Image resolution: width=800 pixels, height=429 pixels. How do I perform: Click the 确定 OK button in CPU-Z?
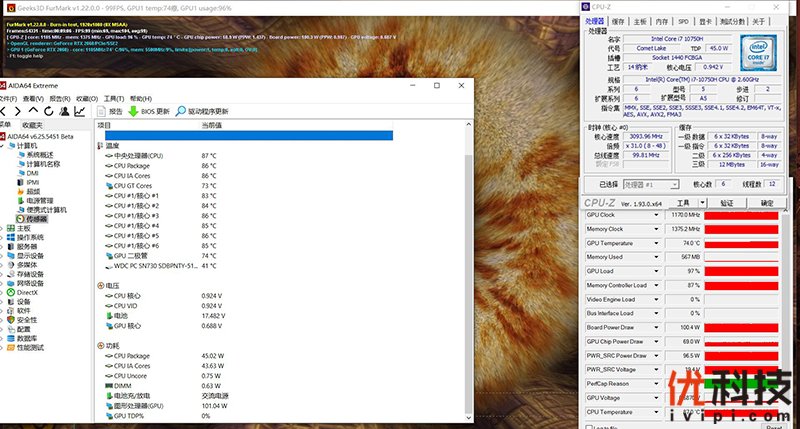pyautogui.click(x=767, y=203)
